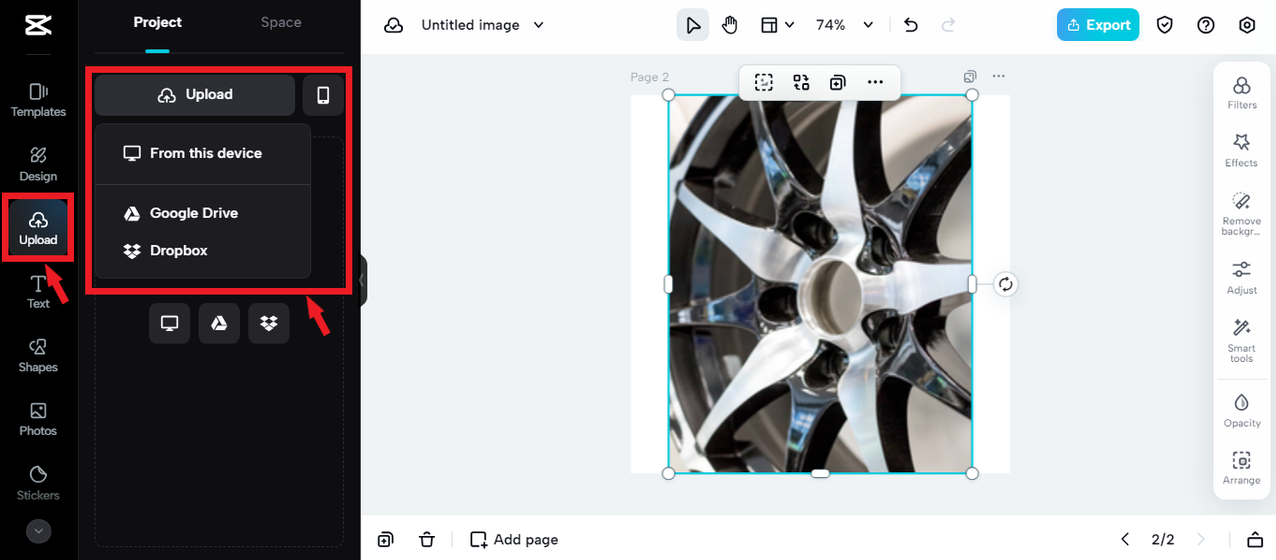The image size is (1276, 560).
Task: Click the duplicate icon in floating toolbar
Action: pyautogui.click(x=838, y=82)
